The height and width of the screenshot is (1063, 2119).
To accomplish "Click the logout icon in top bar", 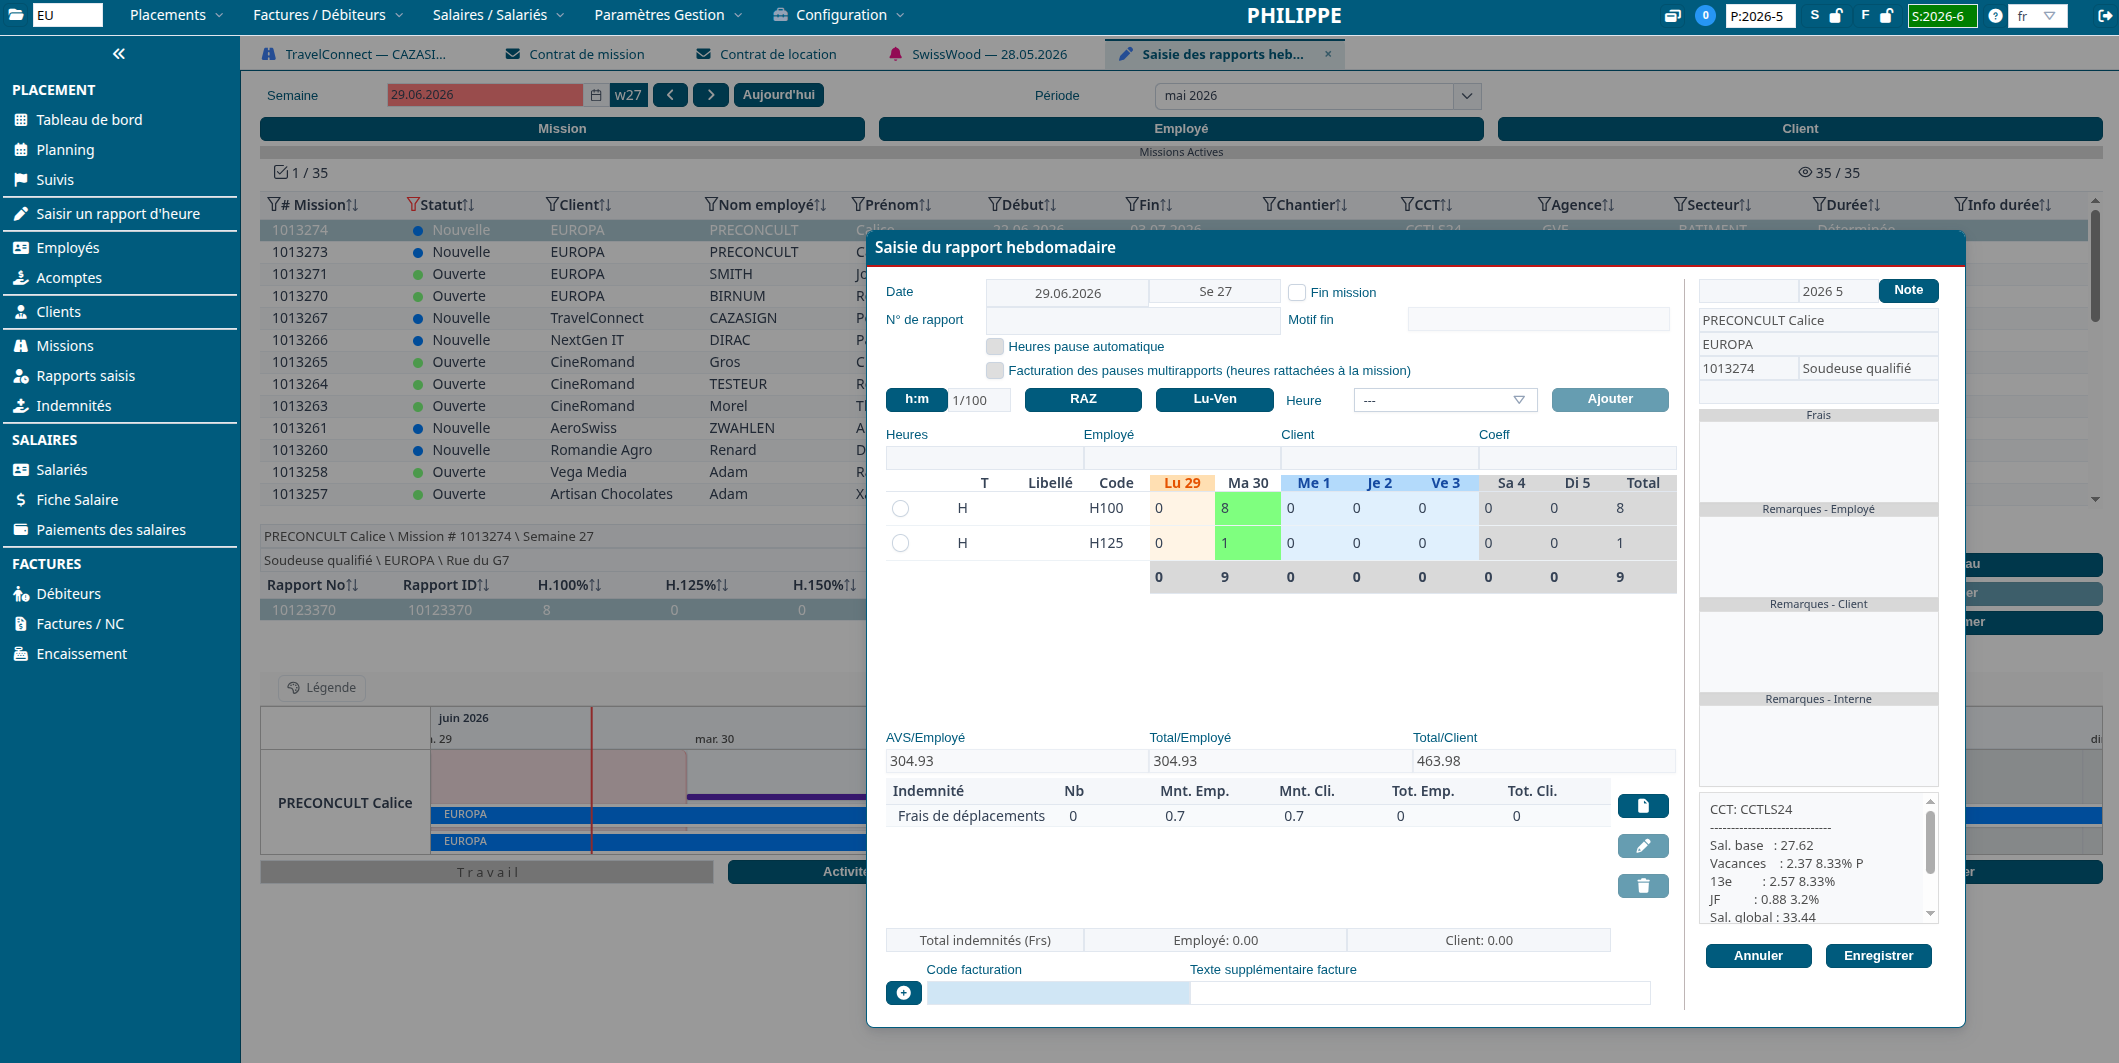I will (2104, 15).
